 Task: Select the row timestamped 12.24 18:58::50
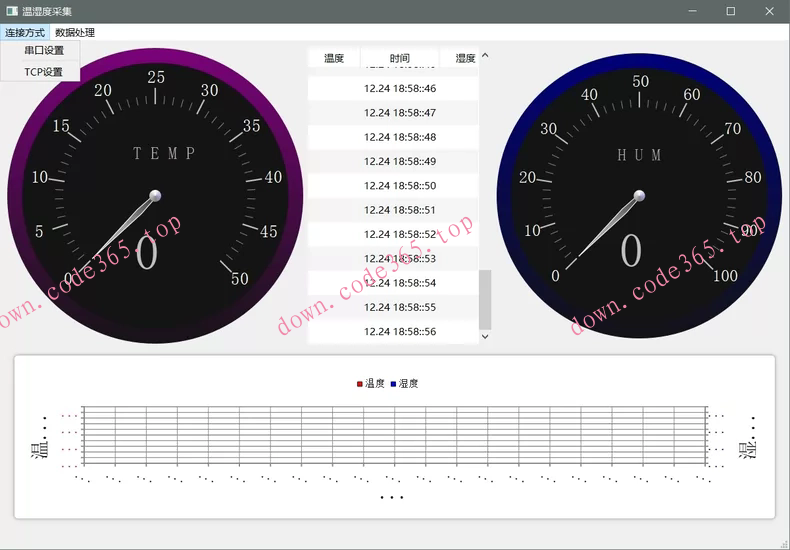(400, 186)
